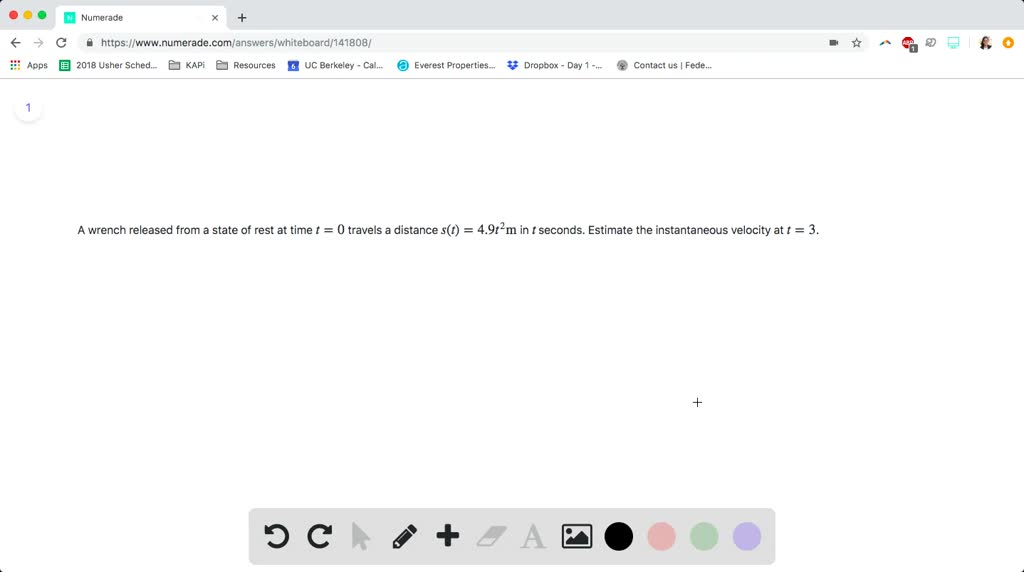The height and width of the screenshot is (572, 1024).
Task: Bookmark this page with the star
Action: tap(856, 42)
